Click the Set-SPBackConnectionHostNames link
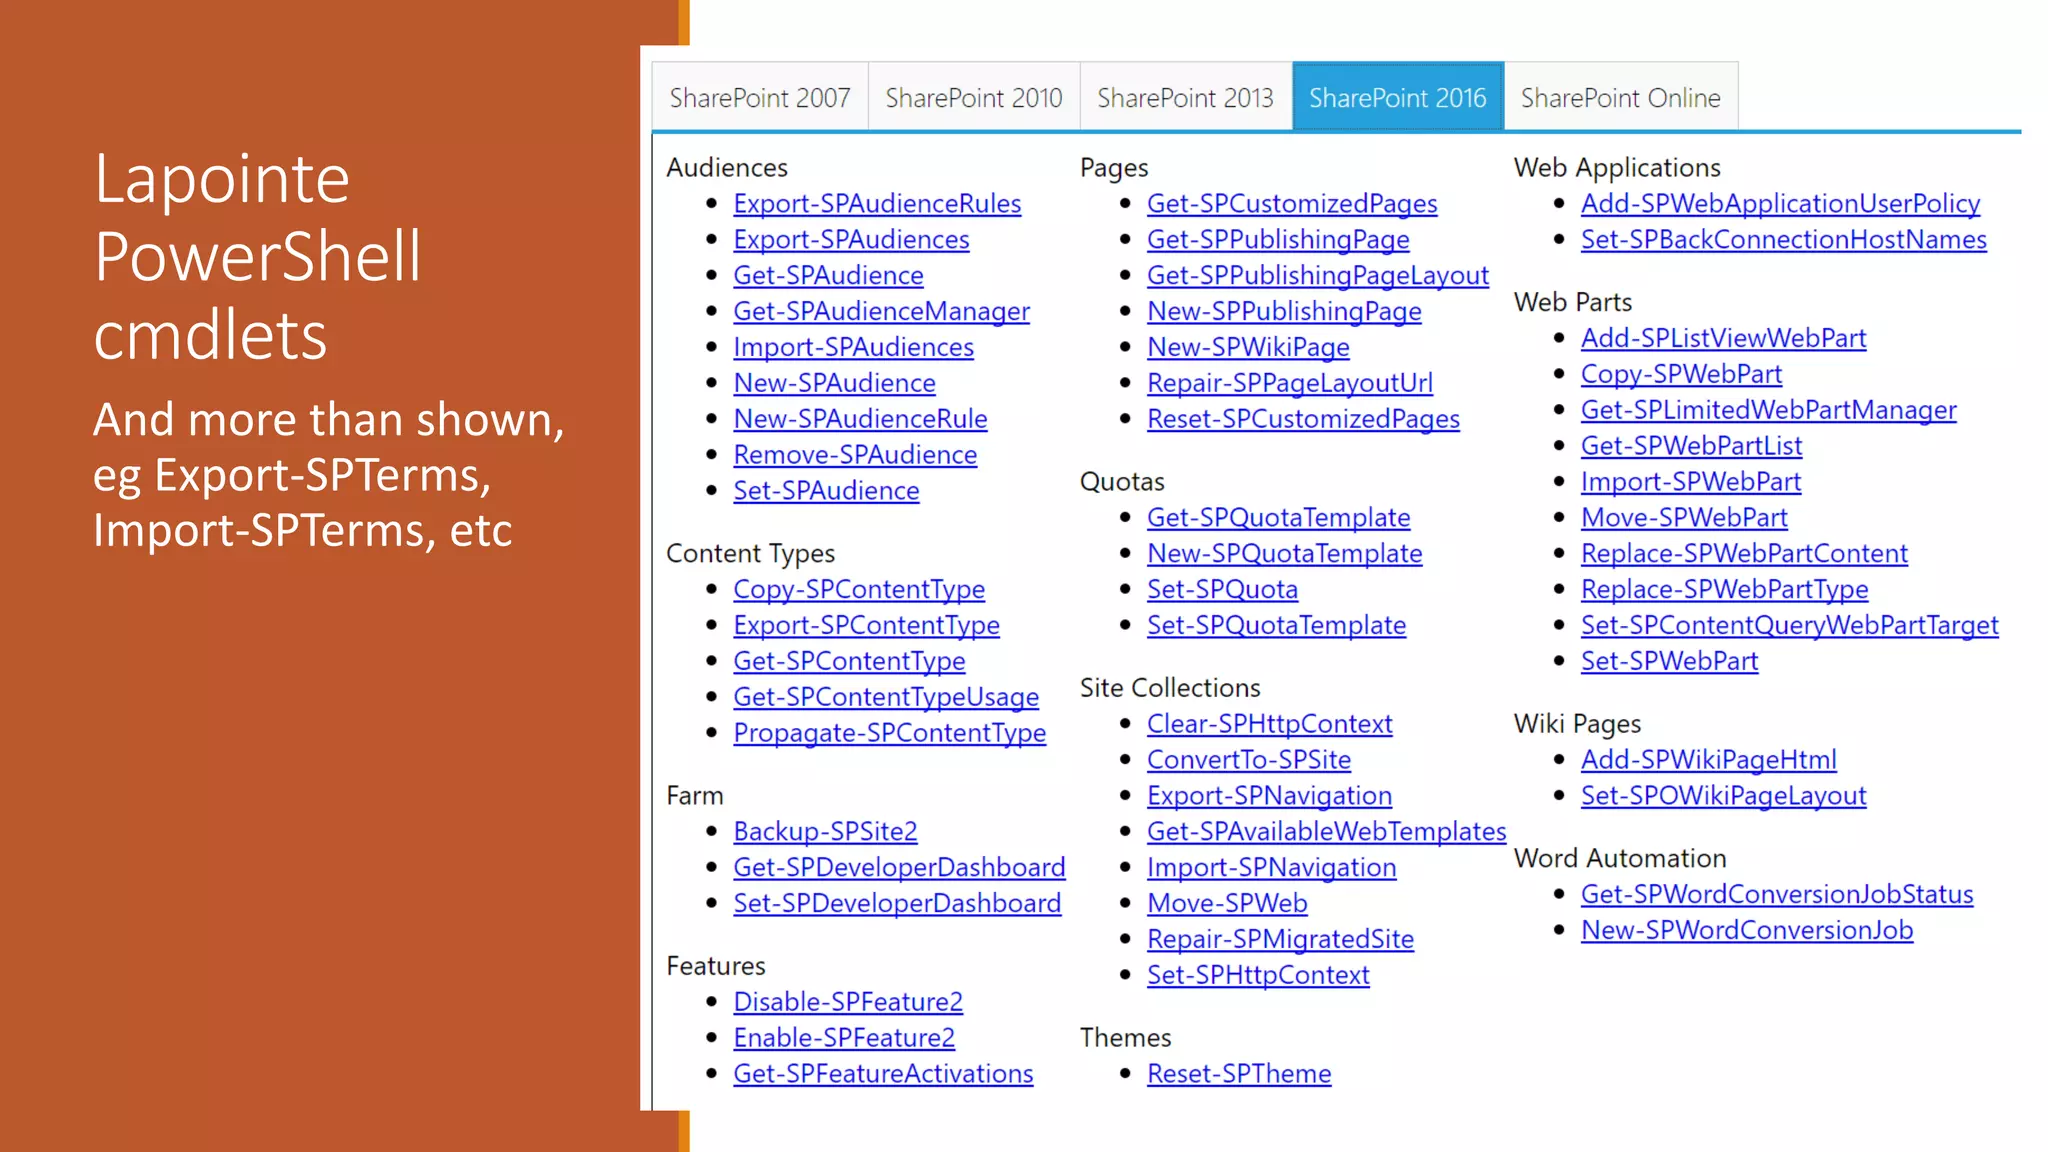Image resolution: width=2048 pixels, height=1152 pixels. click(1783, 240)
